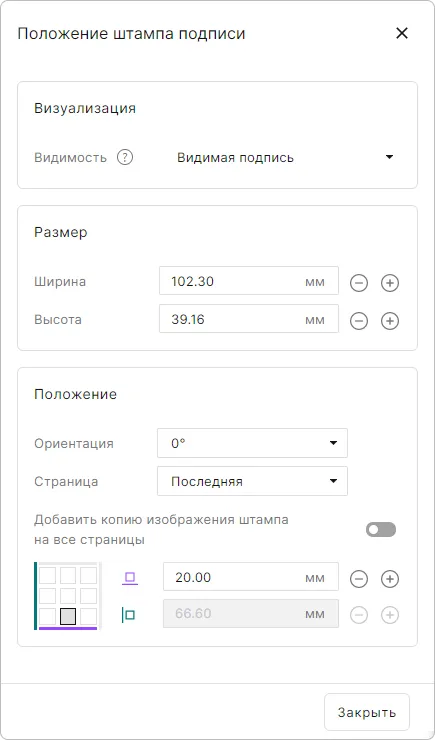Decrease the 20.00 bottom offset with minus
435x740 pixels.
(x=359, y=579)
